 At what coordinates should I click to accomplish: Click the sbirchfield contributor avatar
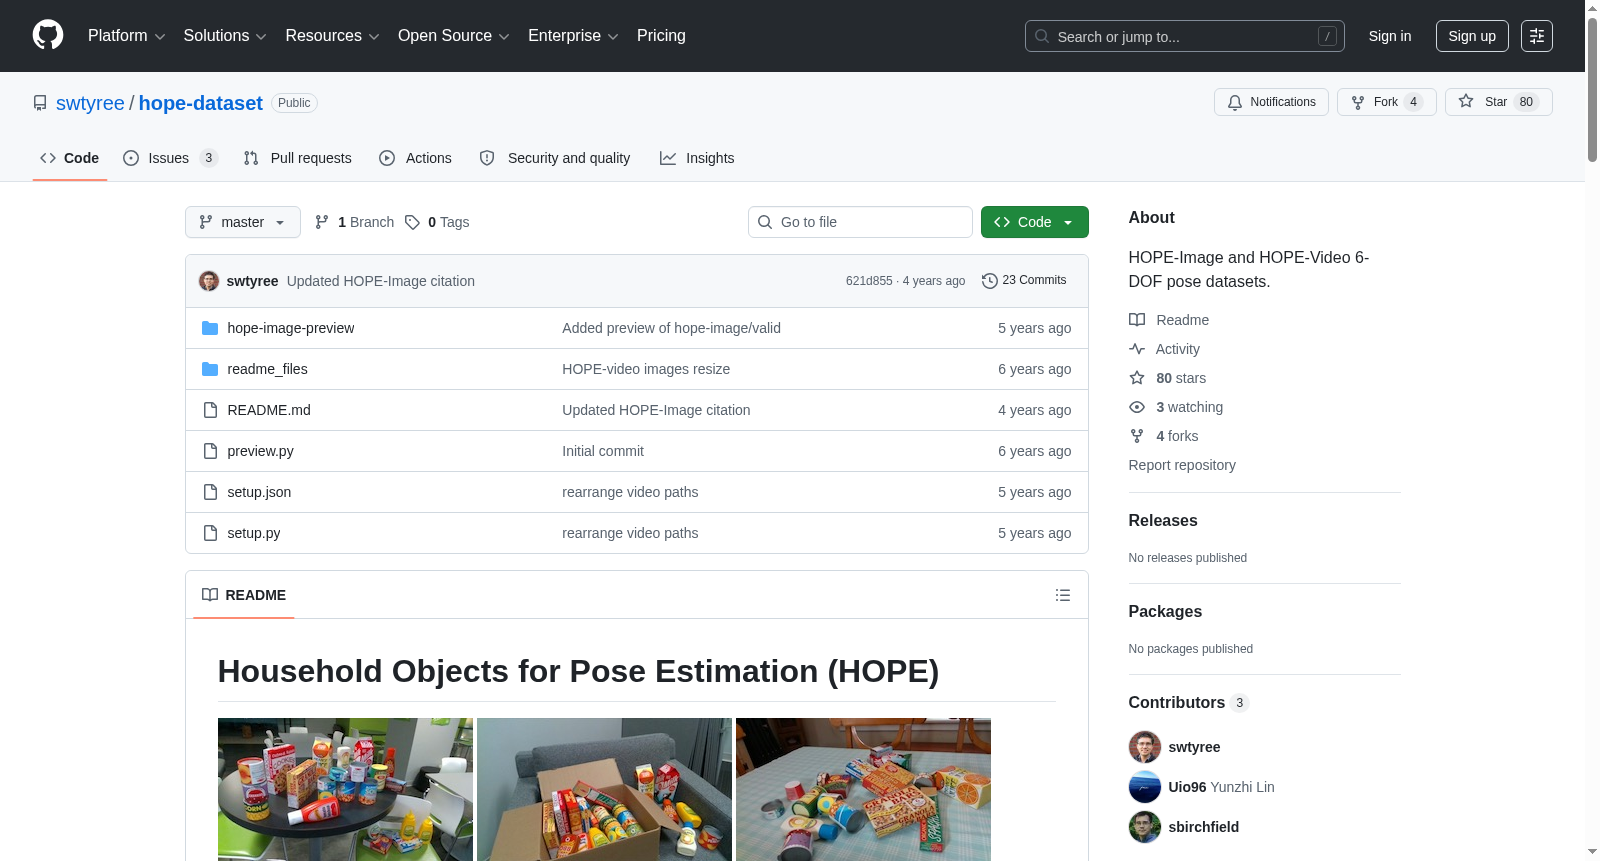pyautogui.click(x=1145, y=827)
